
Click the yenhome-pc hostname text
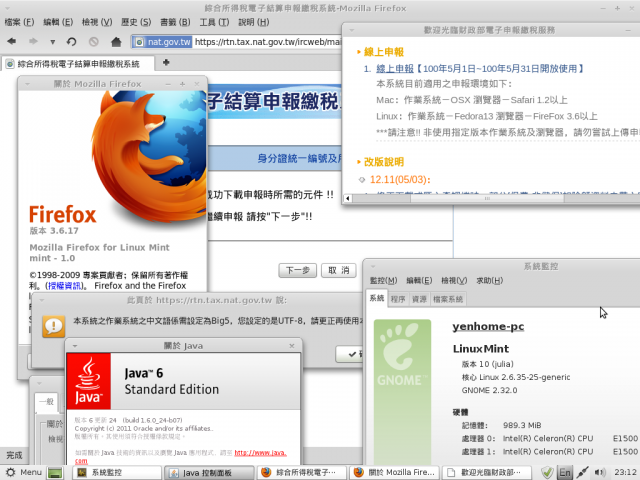(x=488, y=327)
